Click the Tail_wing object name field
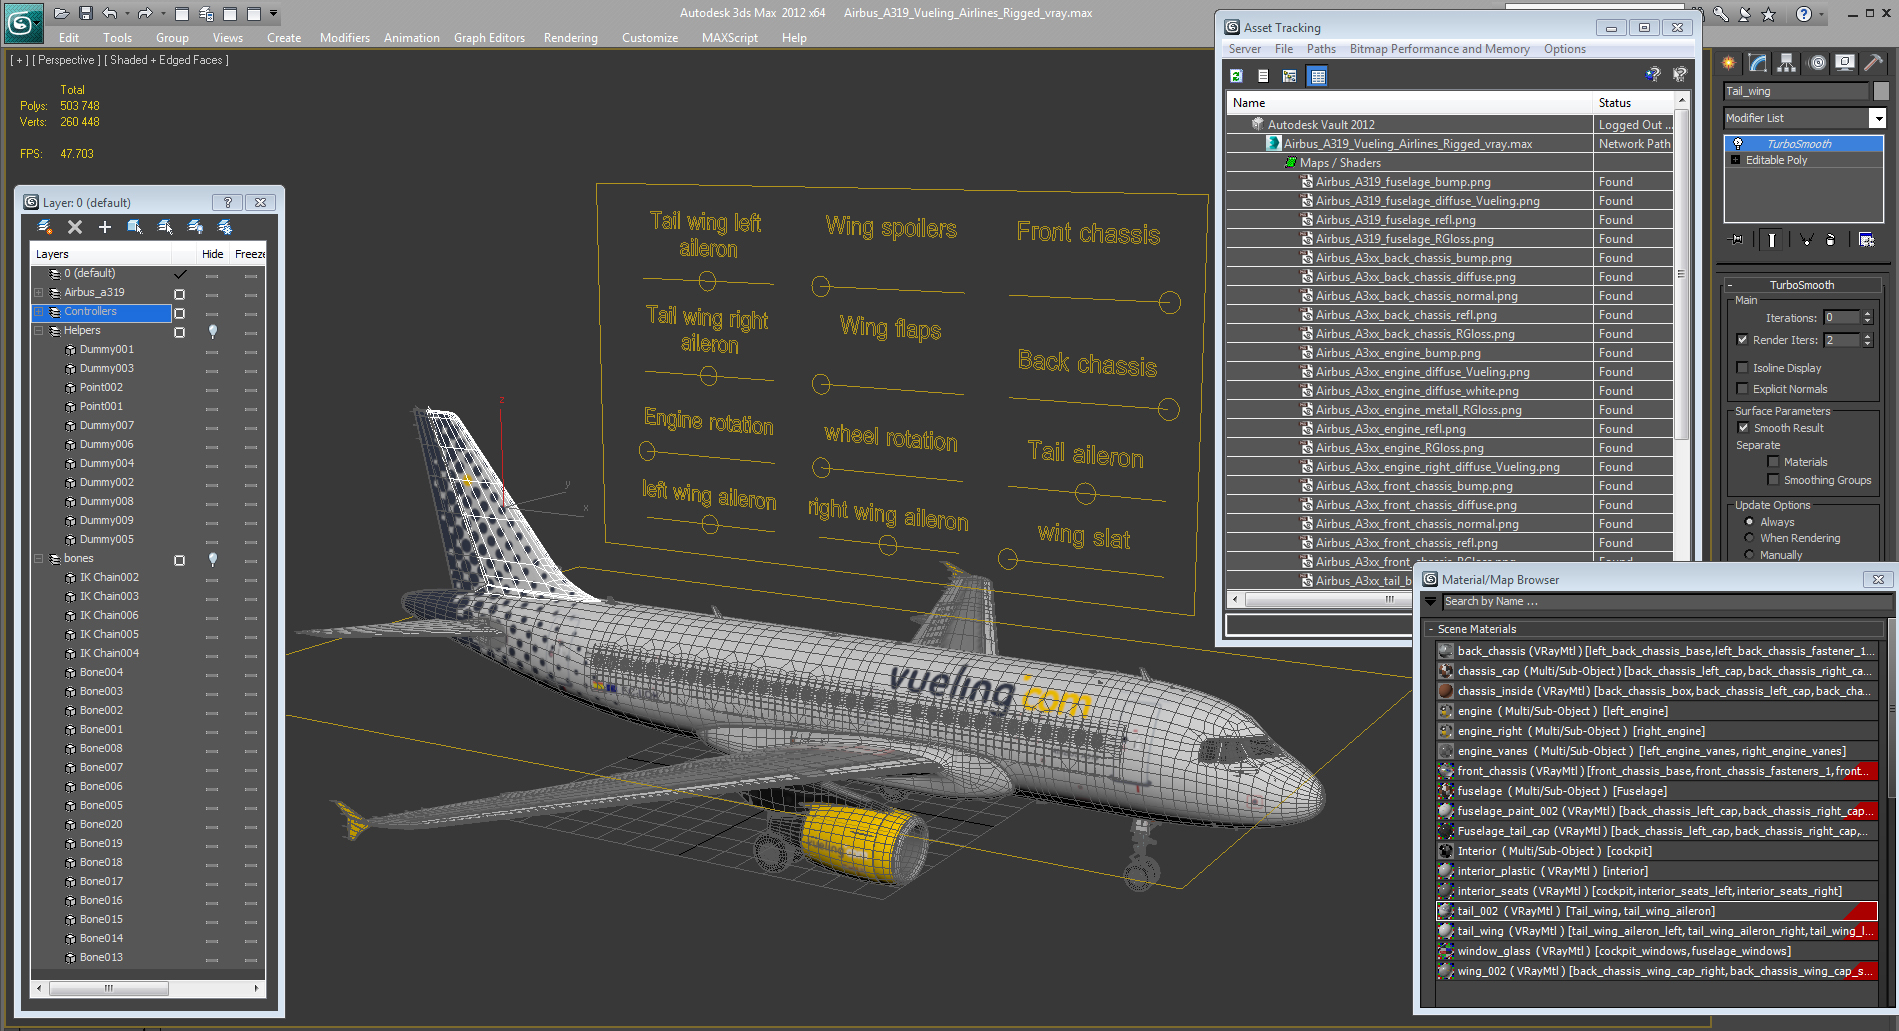The image size is (1899, 1031). (x=1796, y=91)
